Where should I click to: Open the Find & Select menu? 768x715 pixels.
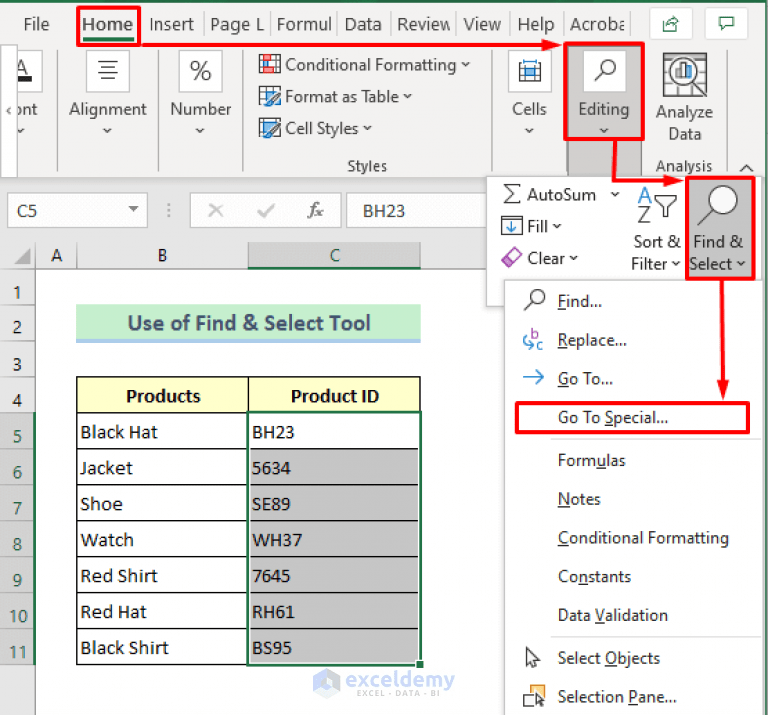719,229
